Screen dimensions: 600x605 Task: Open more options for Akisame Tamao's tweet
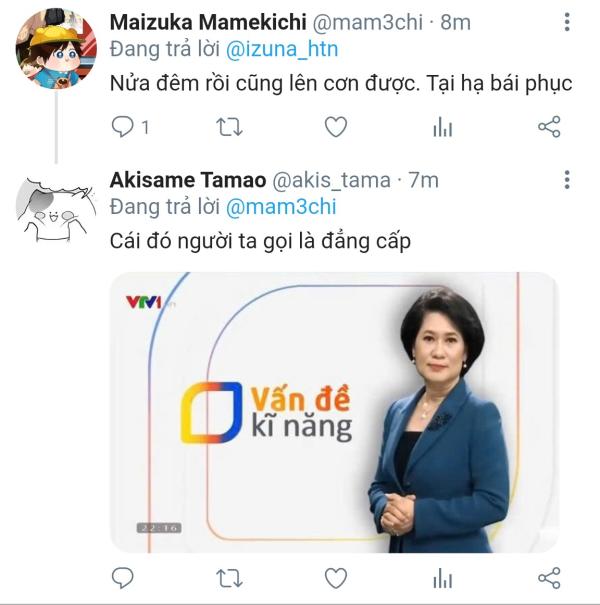point(567,180)
